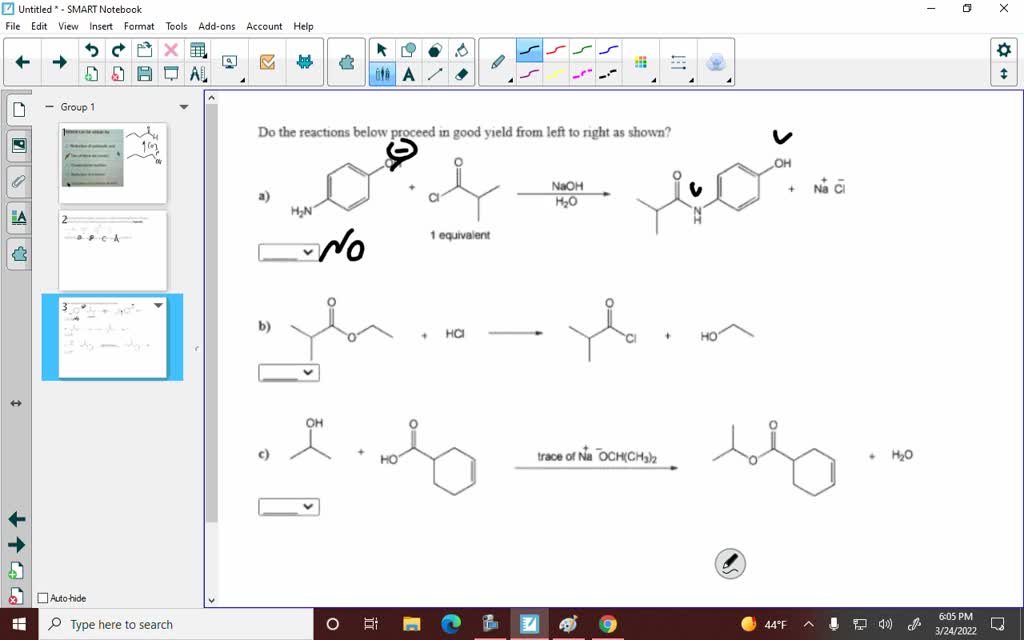
Task: Select the red pen color swatch
Action: pyautogui.click(x=556, y=48)
